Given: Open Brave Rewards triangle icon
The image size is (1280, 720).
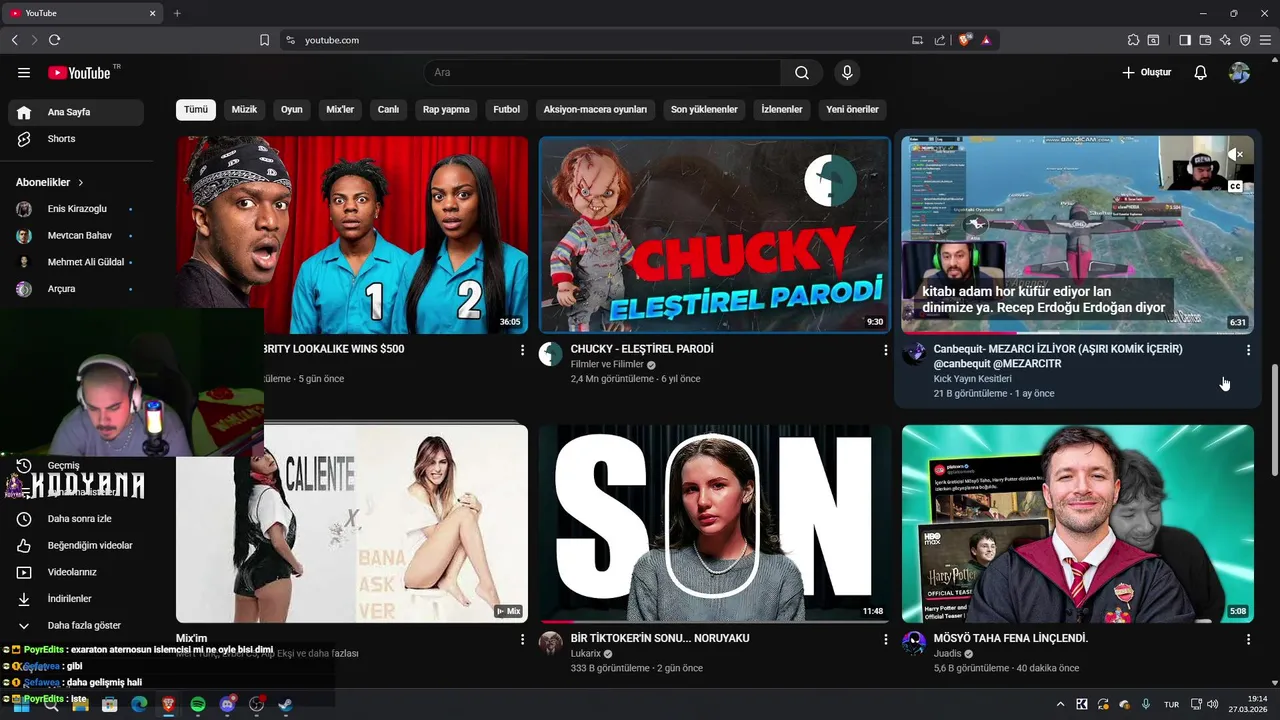Looking at the screenshot, I should [986, 40].
